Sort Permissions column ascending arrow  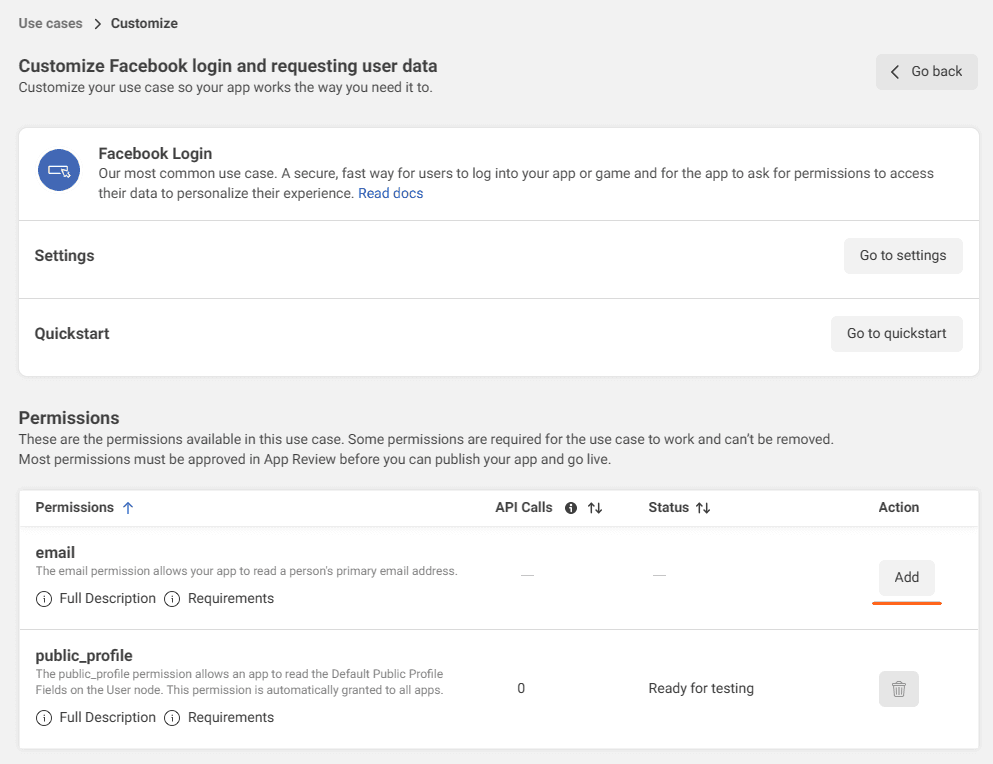tap(128, 508)
